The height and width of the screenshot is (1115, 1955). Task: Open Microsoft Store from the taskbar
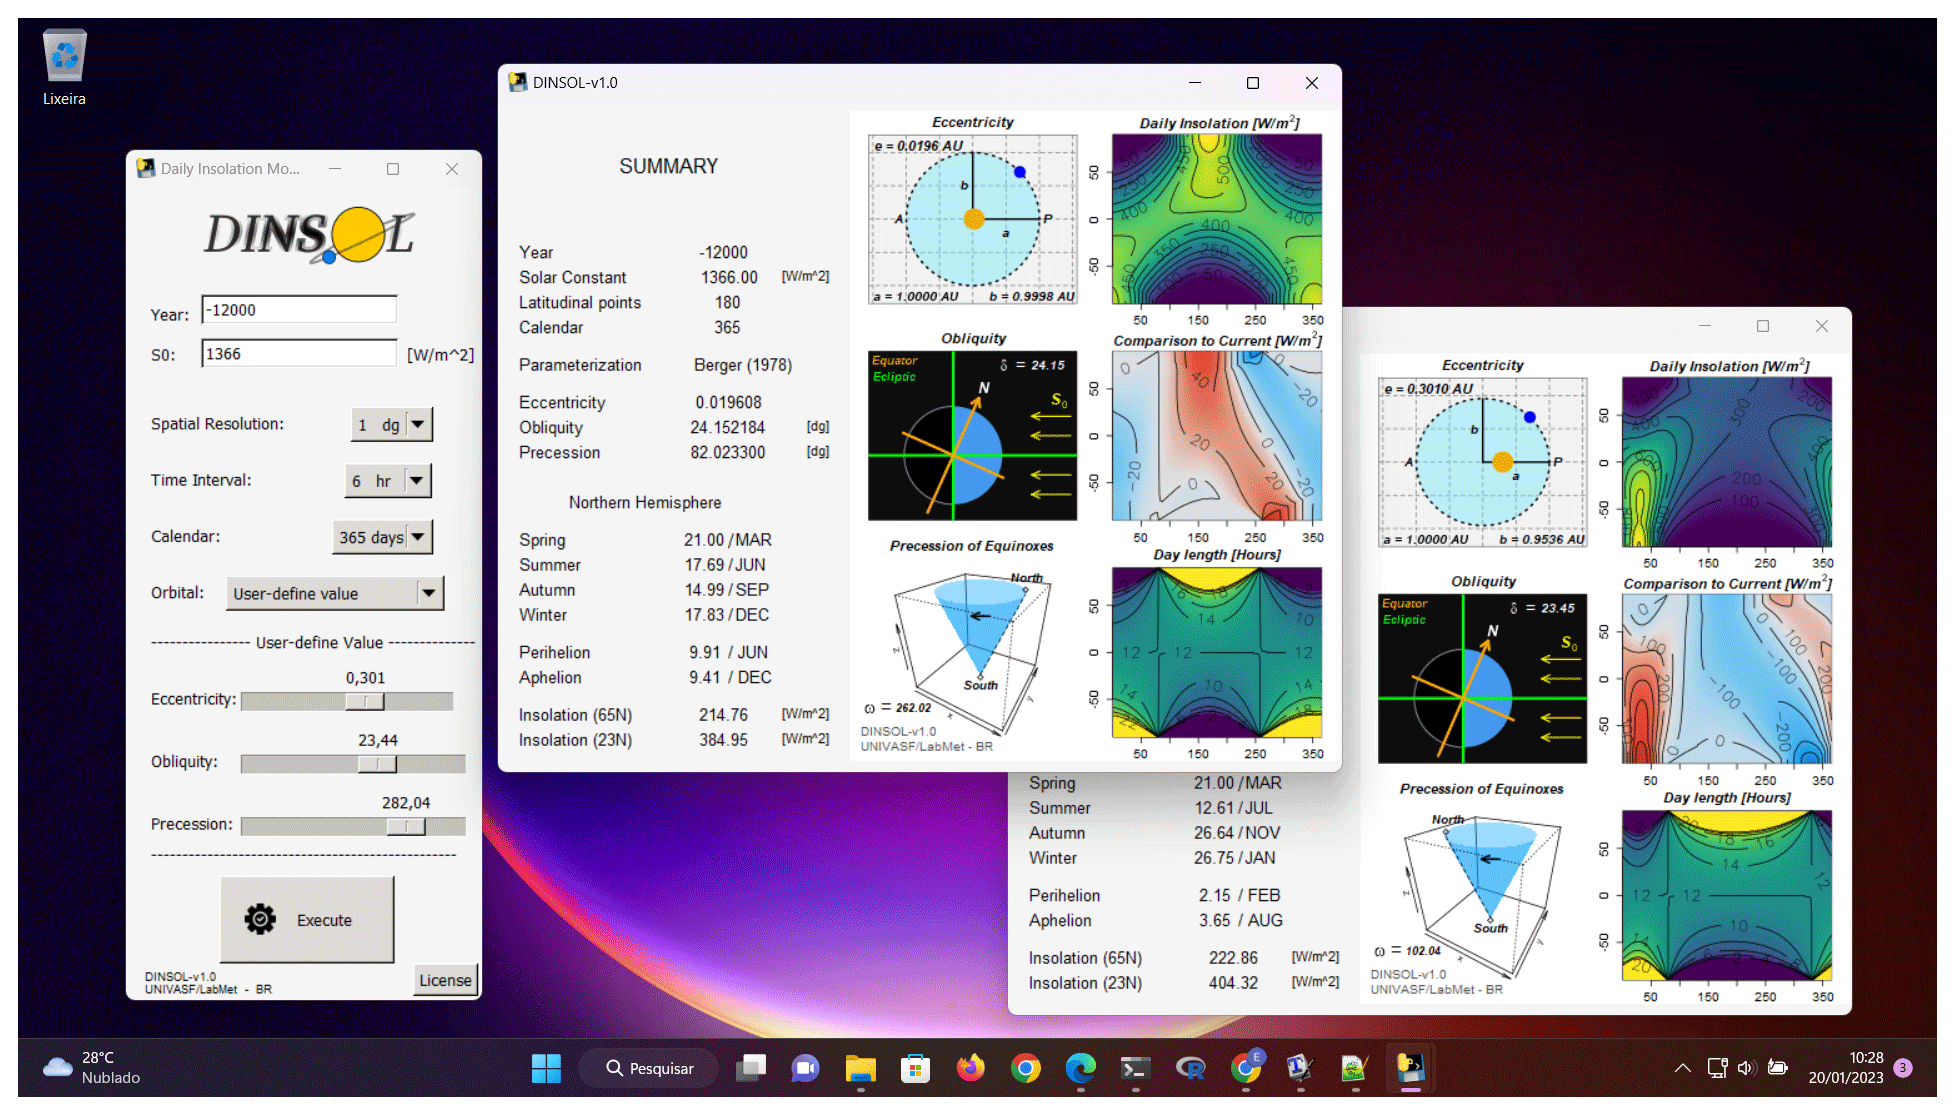pyautogui.click(x=915, y=1069)
